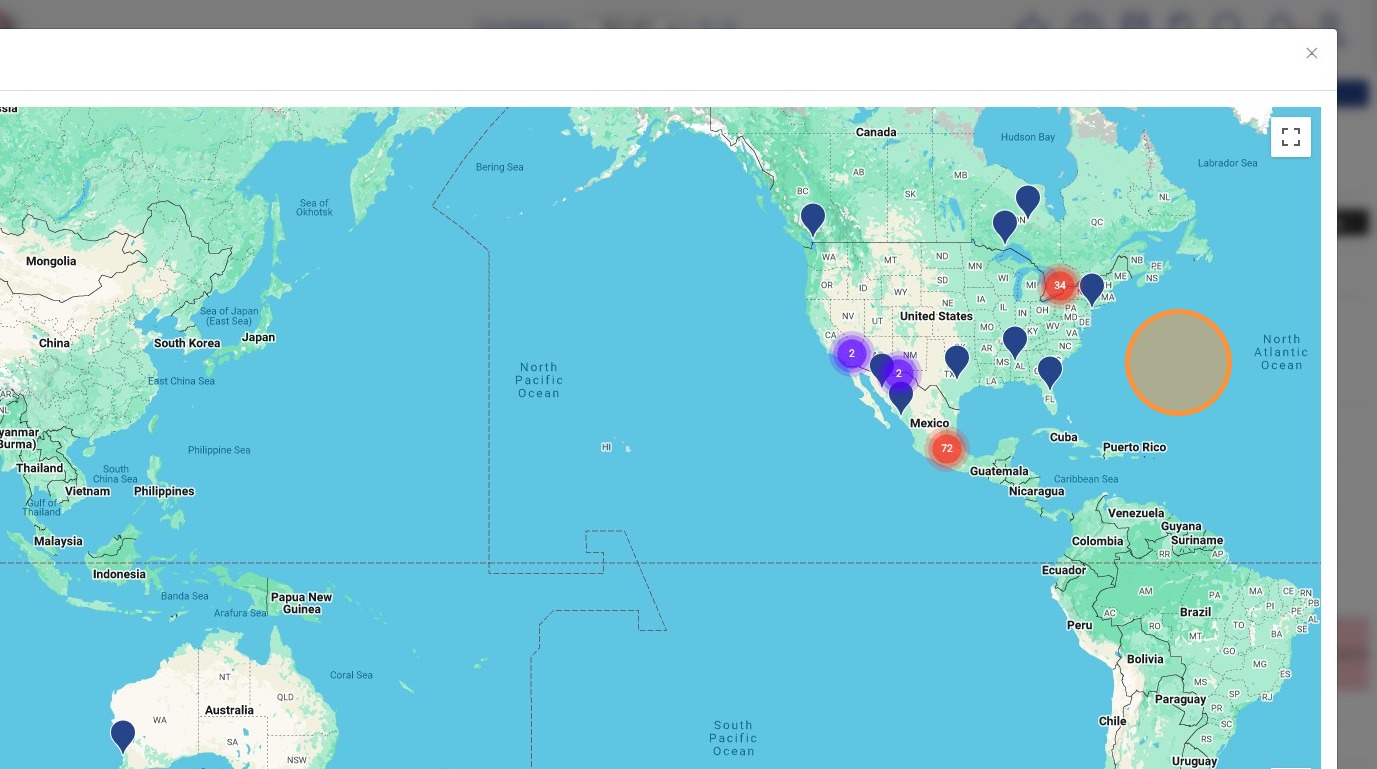Click the Hudson Bay map label
This screenshot has height=769, width=1377.
[1028, 137]
